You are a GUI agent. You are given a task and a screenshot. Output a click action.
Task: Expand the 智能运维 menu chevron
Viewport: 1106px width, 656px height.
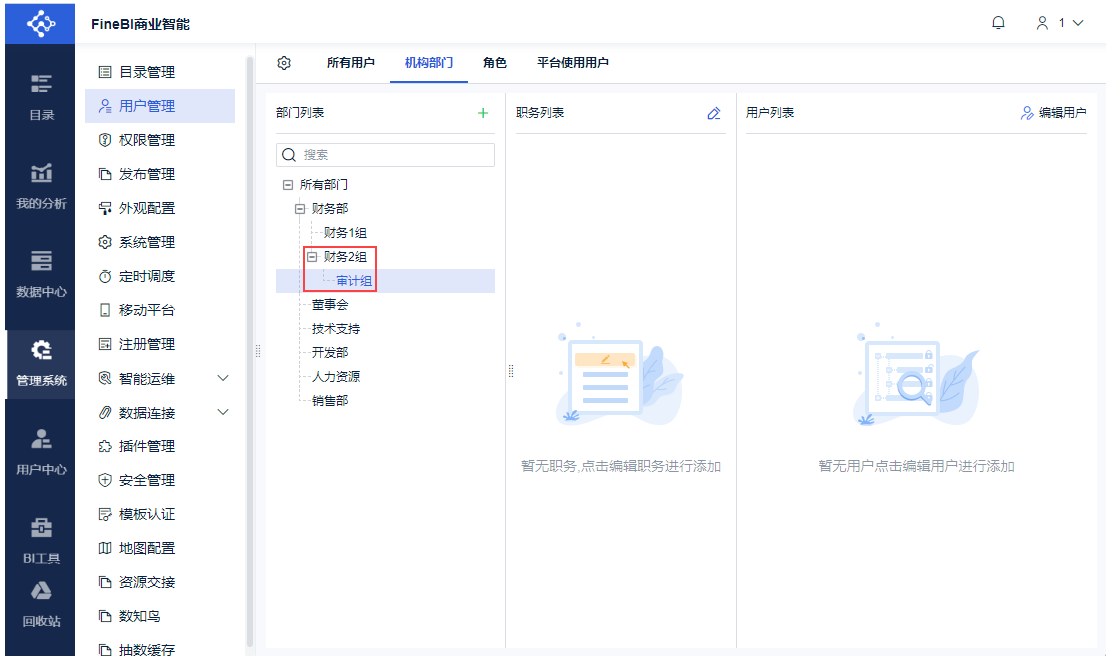(x=223, y=378)
